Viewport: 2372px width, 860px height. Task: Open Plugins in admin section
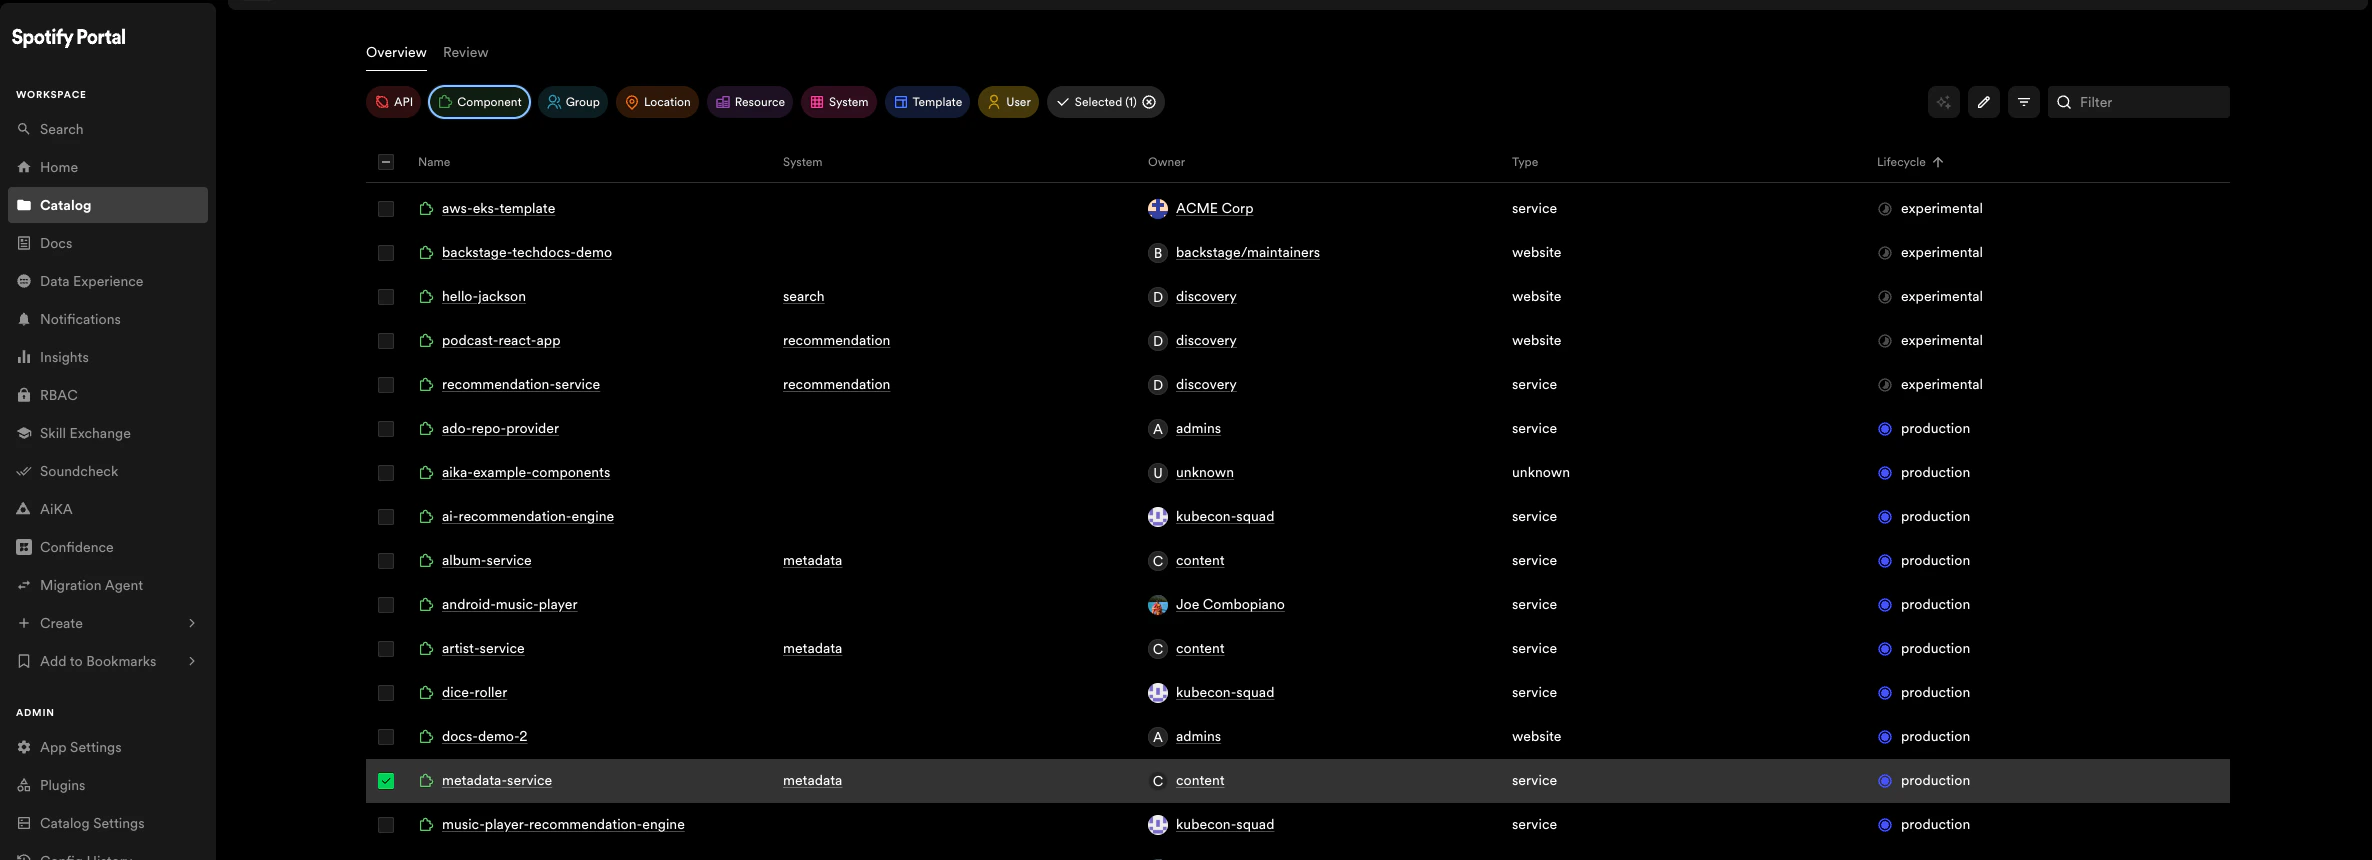point(108,785)
